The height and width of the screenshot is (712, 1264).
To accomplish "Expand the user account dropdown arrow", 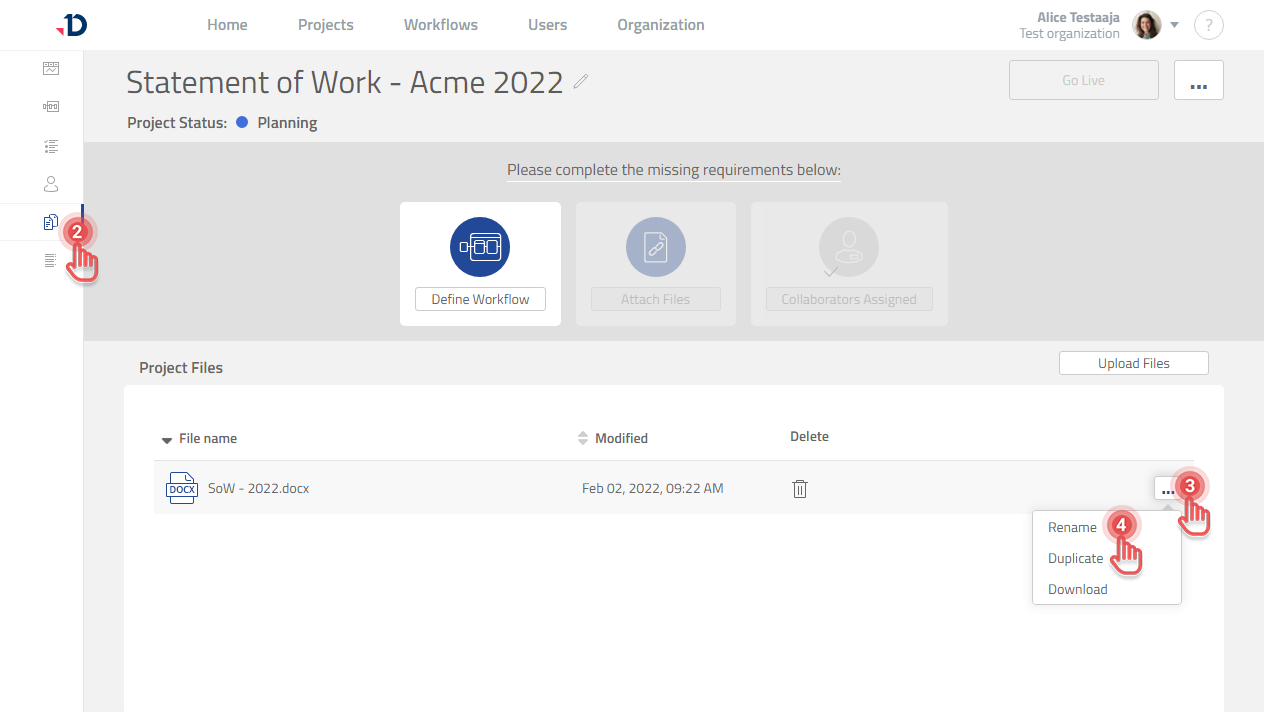I will coord(1175,25).
